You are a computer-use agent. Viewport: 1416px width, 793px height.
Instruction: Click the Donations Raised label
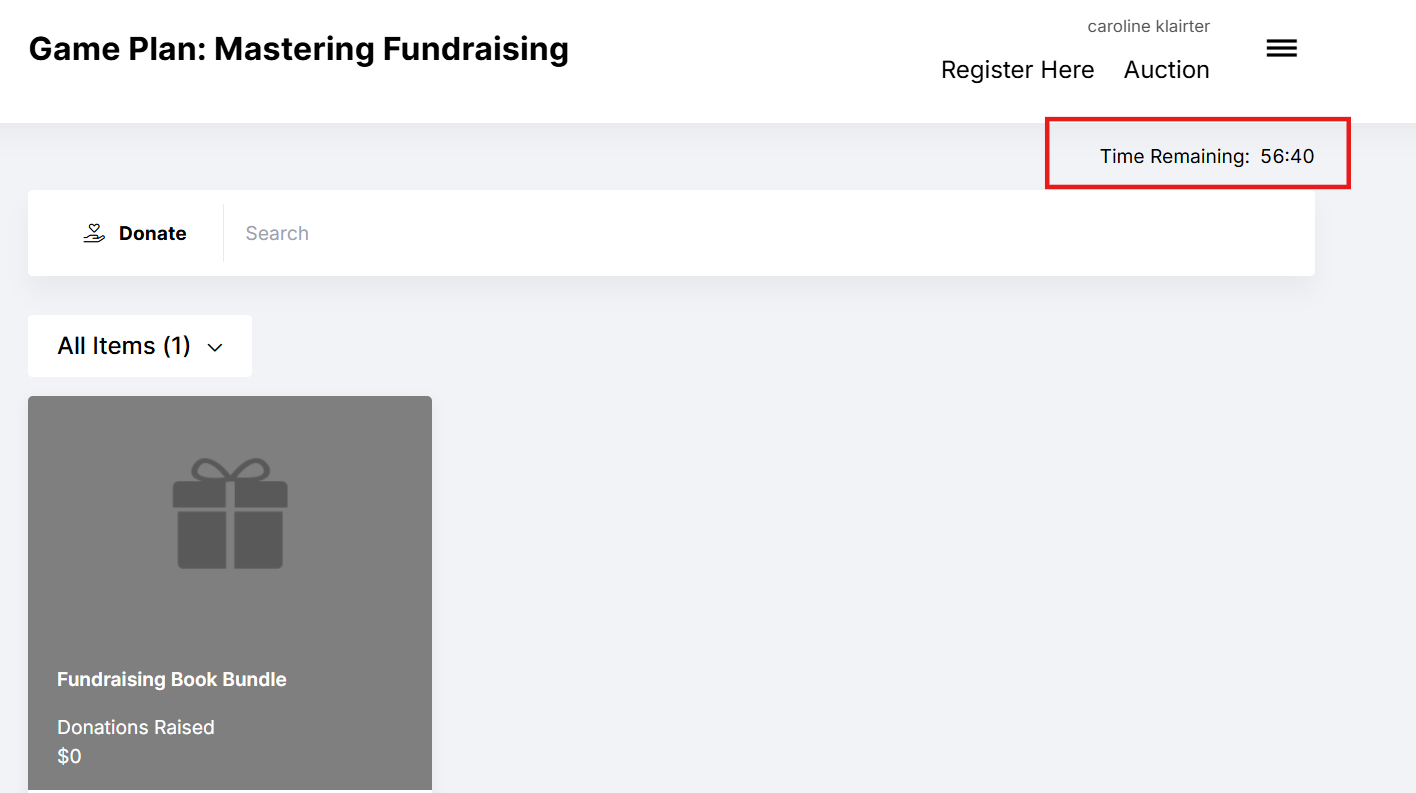coord(135,727)
